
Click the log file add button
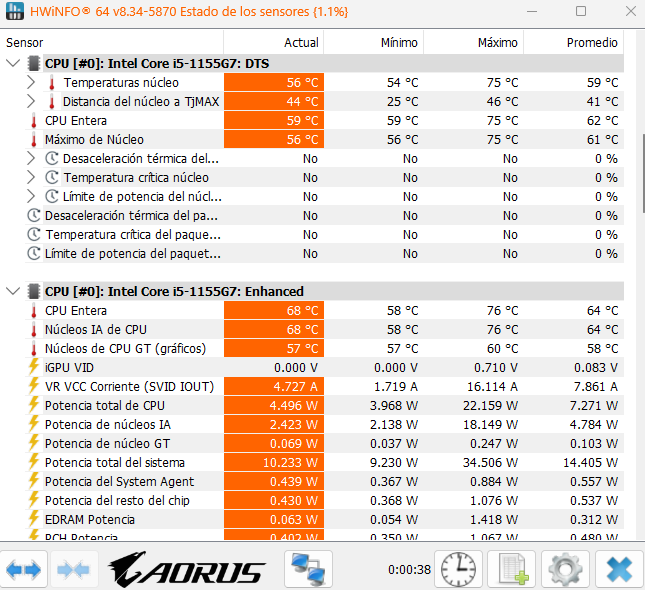click(x=512, y=569)
